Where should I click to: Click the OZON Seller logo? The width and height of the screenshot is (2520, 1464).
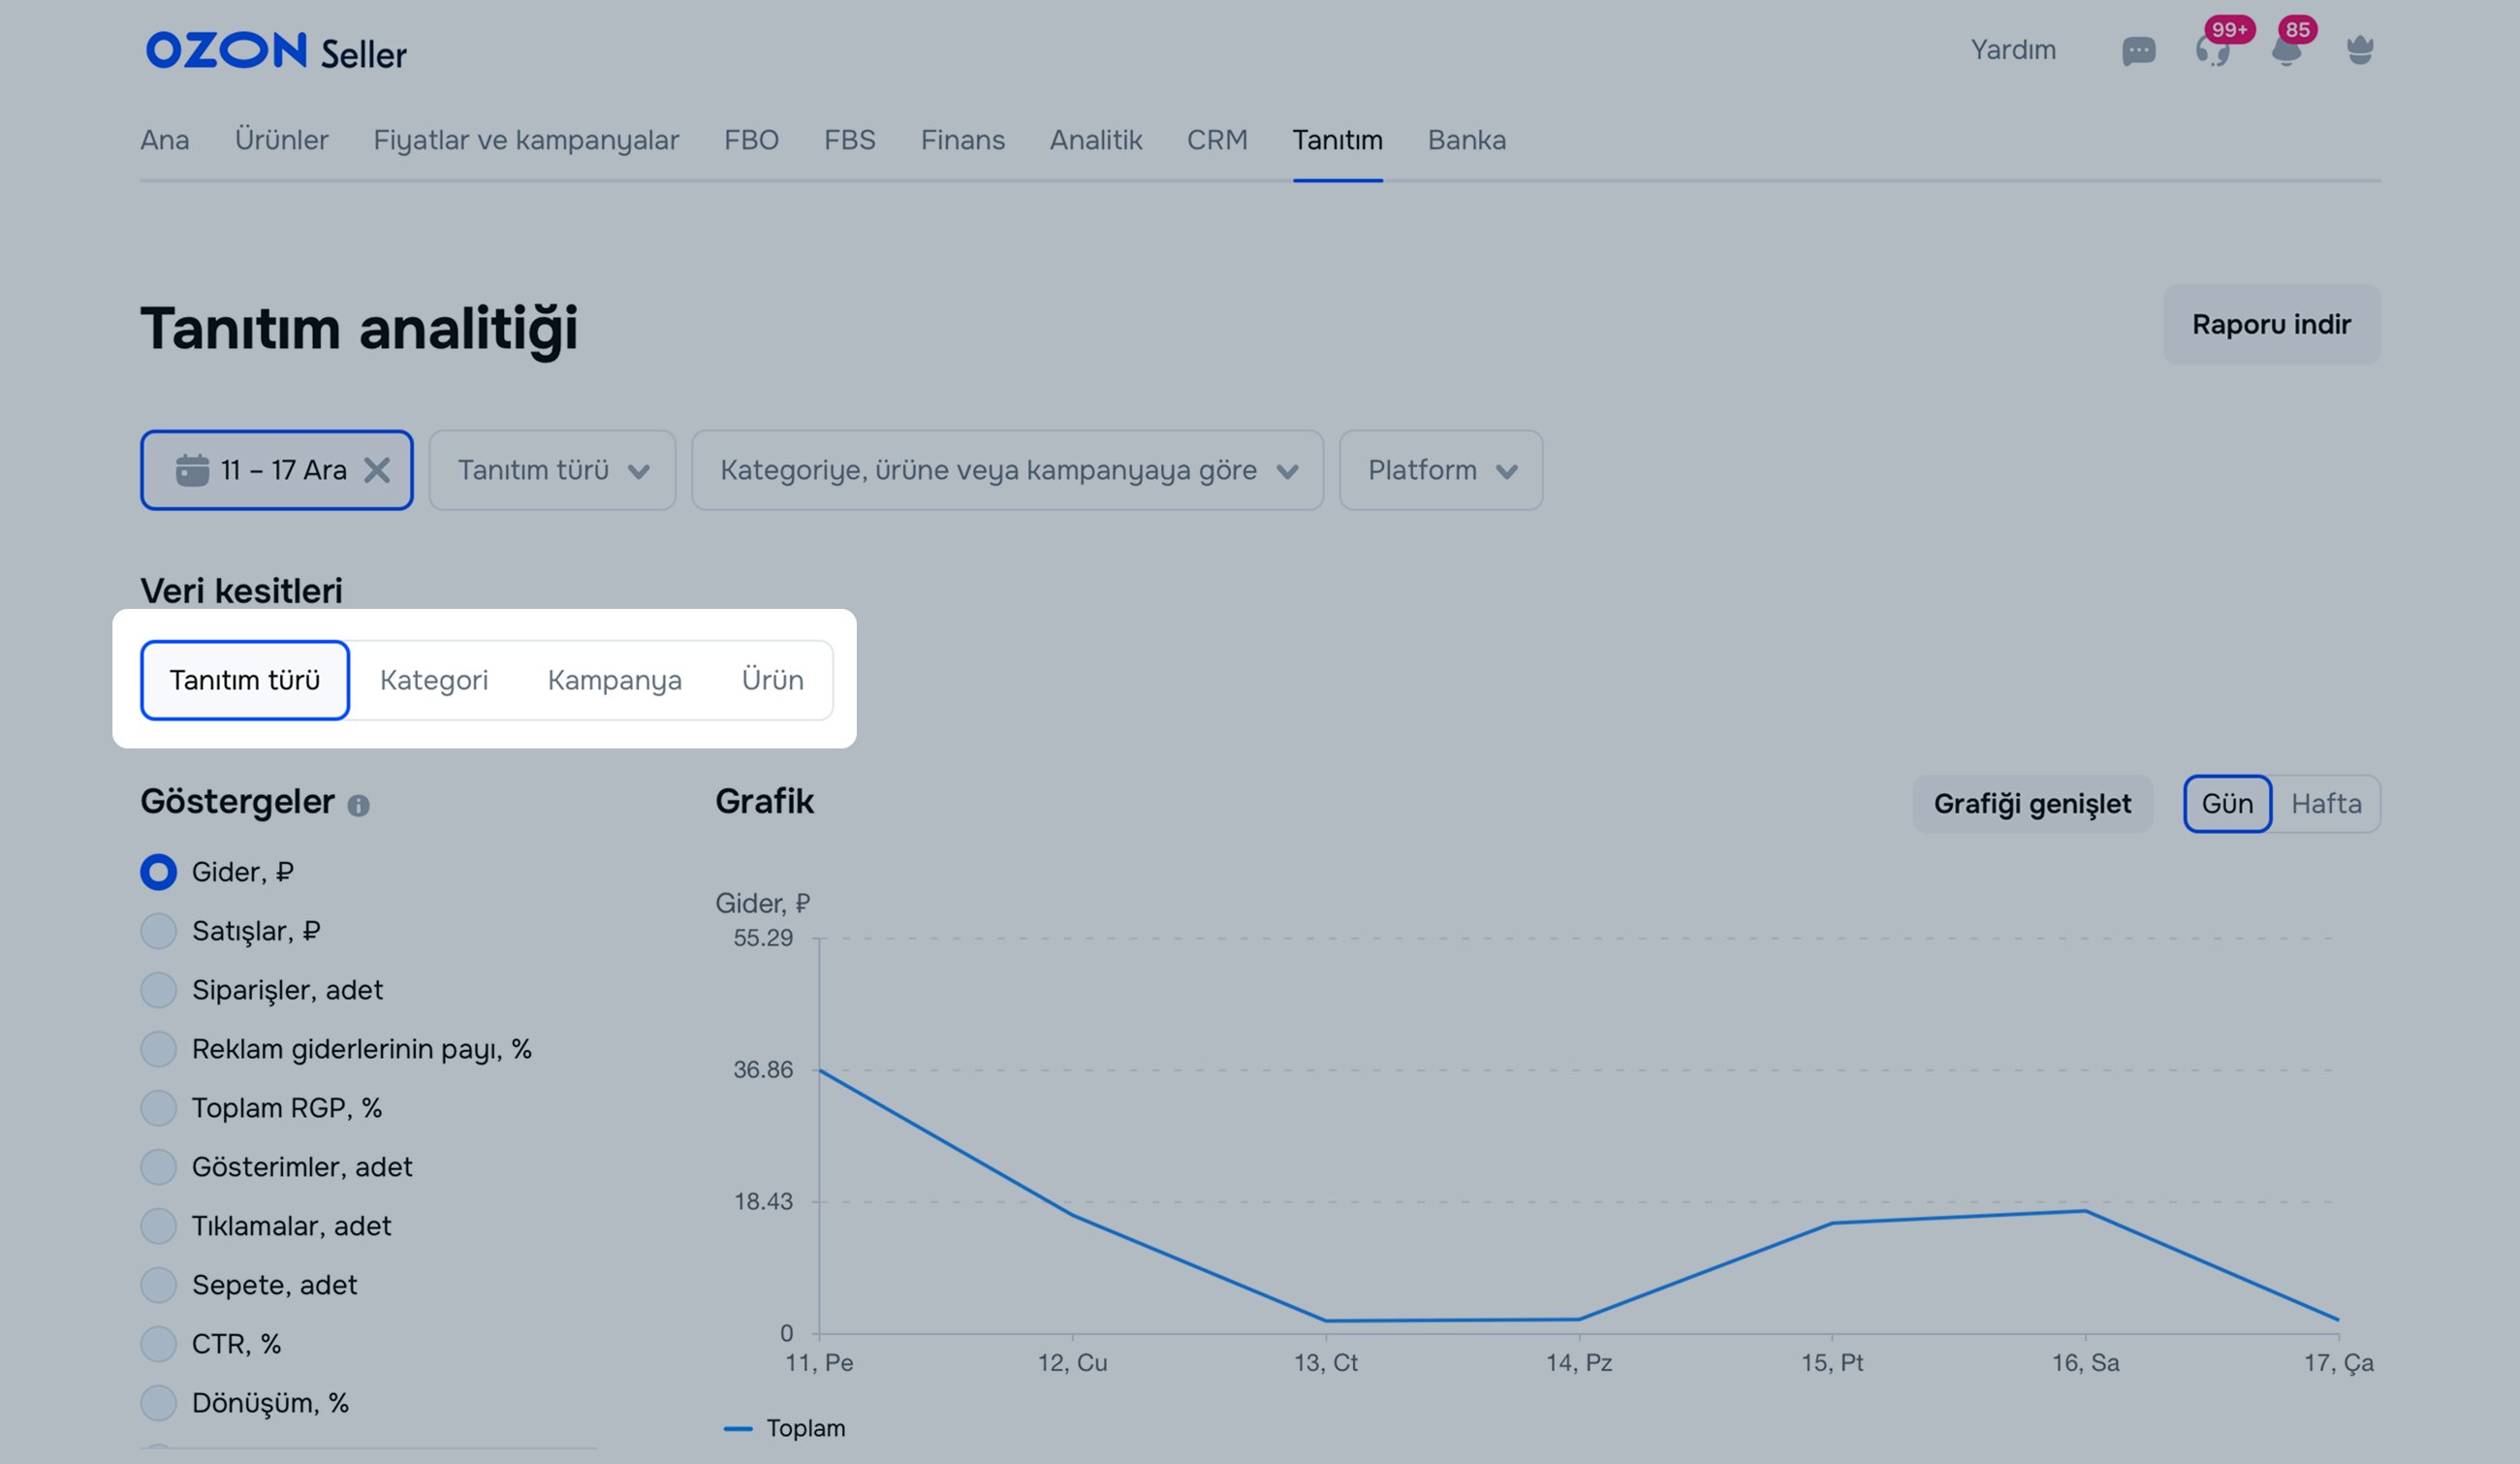pos(276,51)
